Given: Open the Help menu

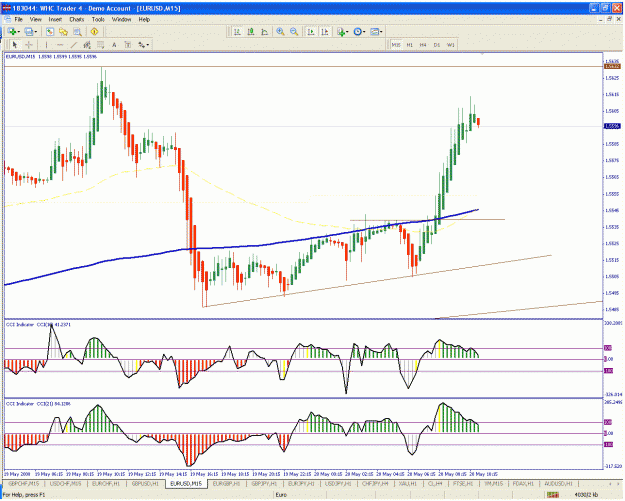Looking at the screenshot, I should click(144, 19).
